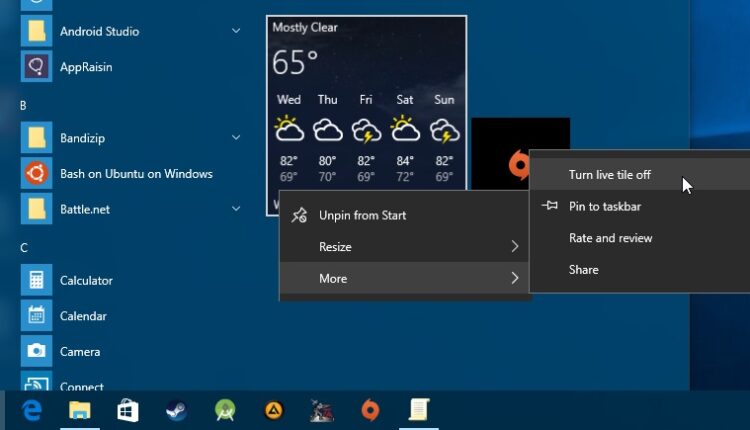This screenshot has width=750, height=430.
Task: Expand the Android Studio folder chevron
Action: pos(236,31)
